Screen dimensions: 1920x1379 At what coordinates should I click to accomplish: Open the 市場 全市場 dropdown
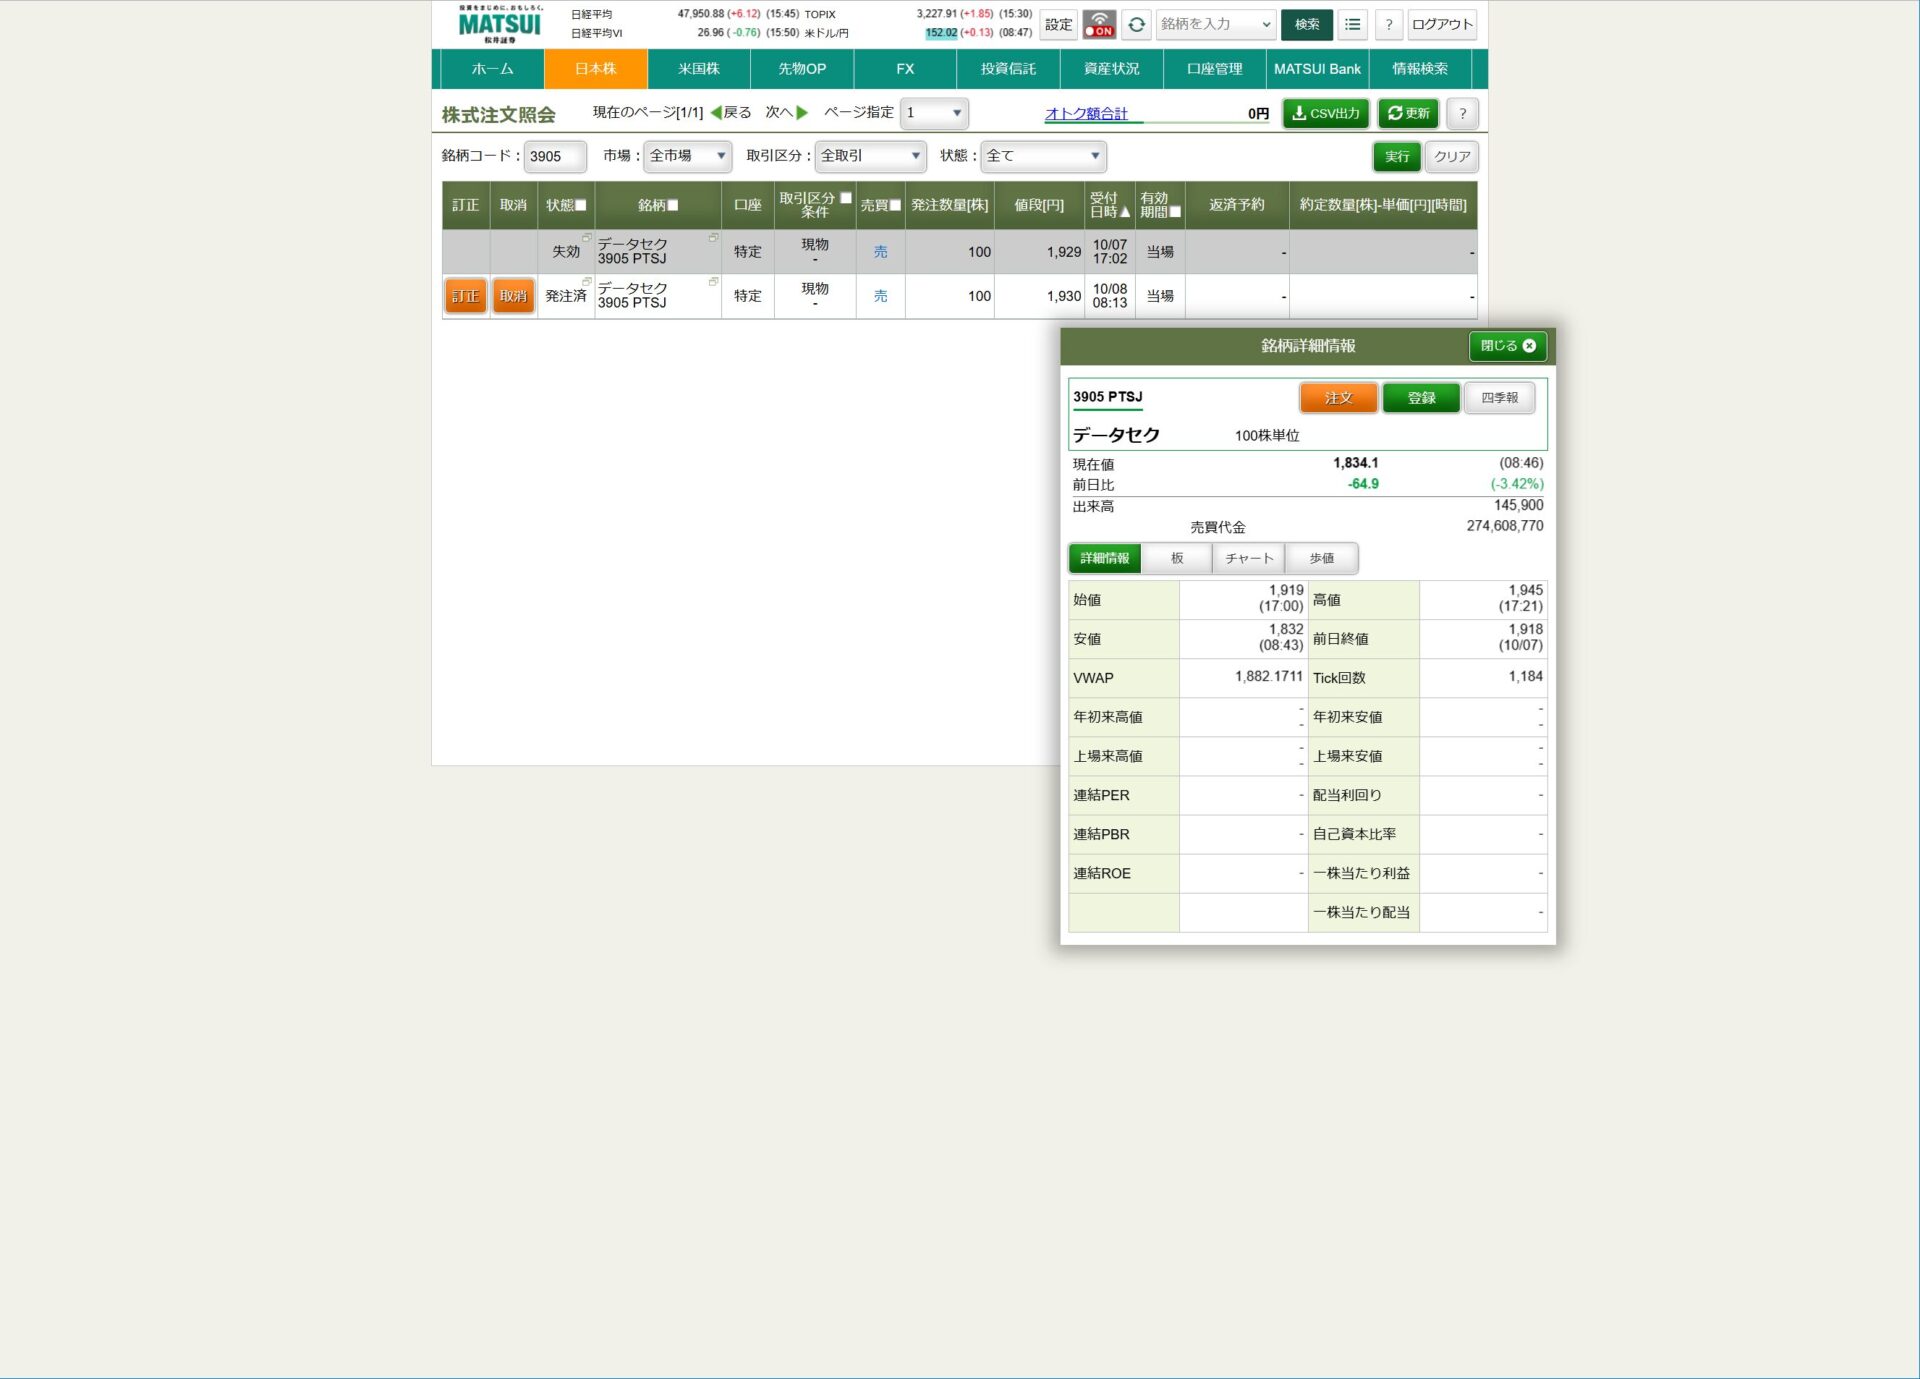point(687,156)
